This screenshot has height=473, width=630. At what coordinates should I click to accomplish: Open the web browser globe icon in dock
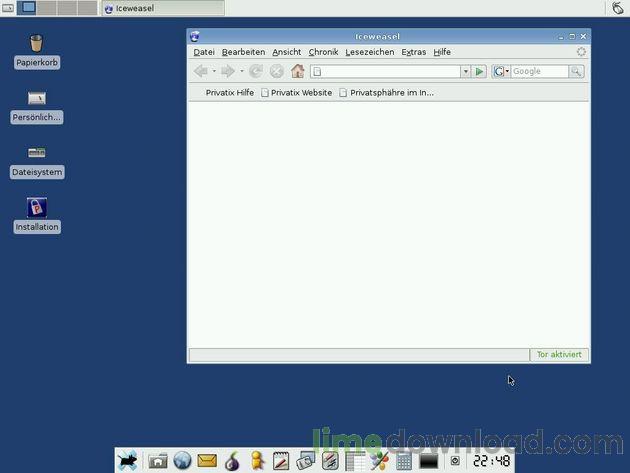click(182, 461)
